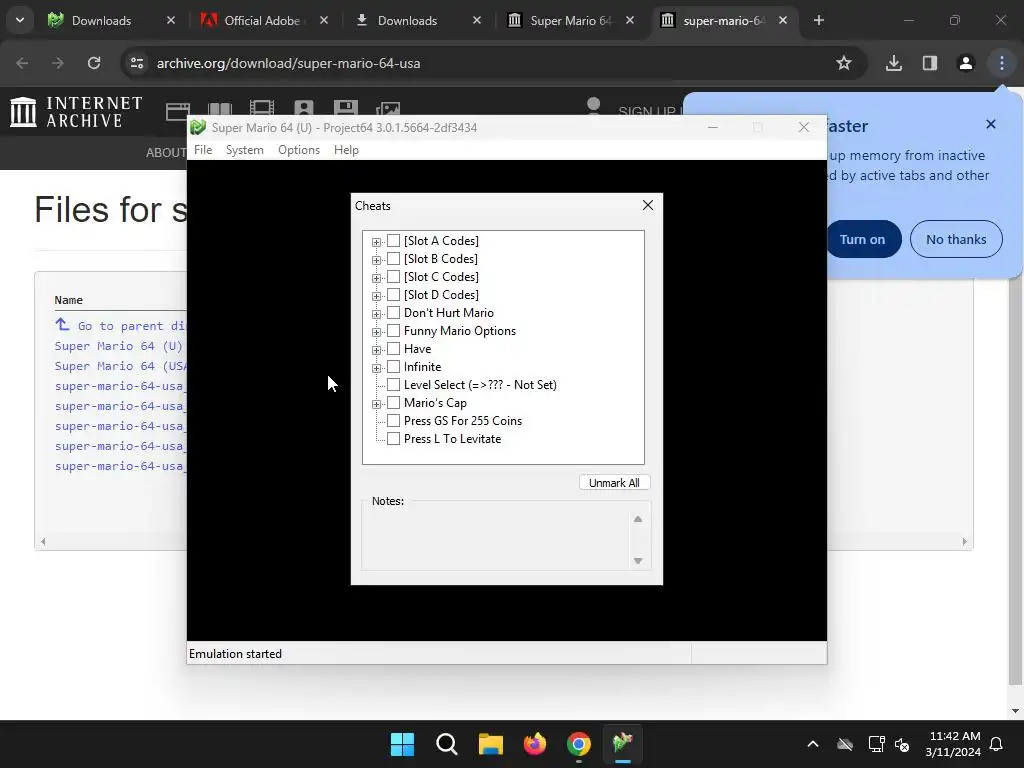Click Turn on in the Chrome memory popup

click(862, 239)
